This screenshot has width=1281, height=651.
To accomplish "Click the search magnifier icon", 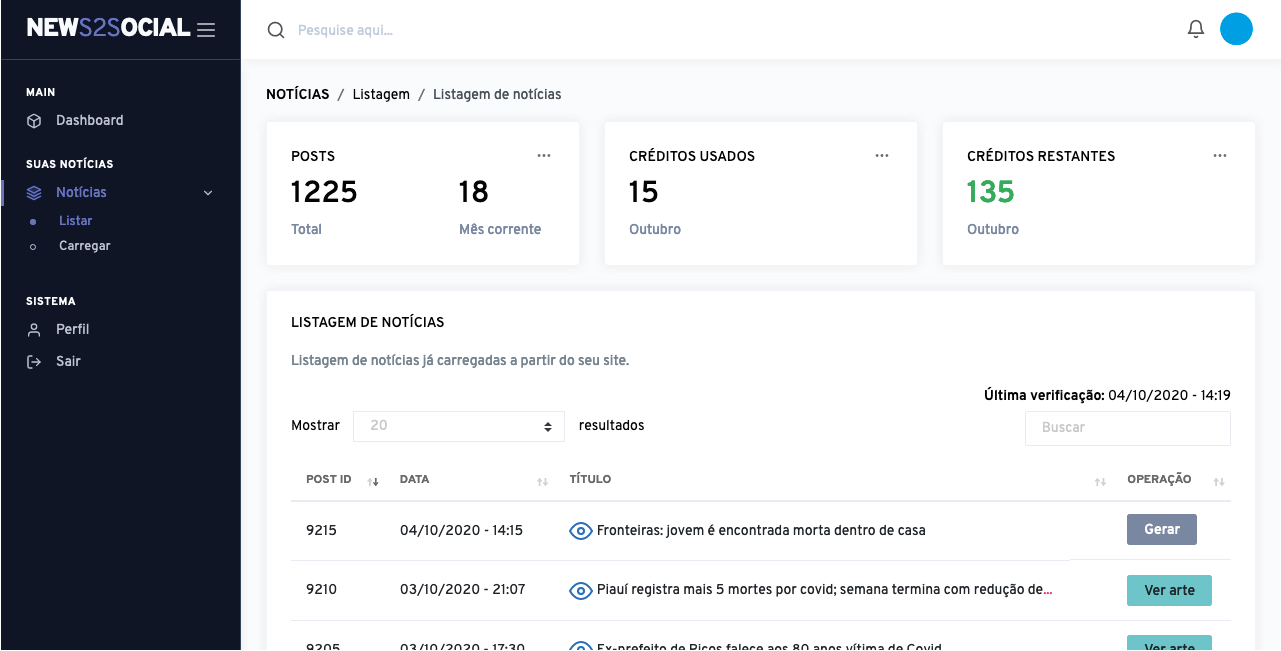I will pyautogui.click(x=276, y=30).
